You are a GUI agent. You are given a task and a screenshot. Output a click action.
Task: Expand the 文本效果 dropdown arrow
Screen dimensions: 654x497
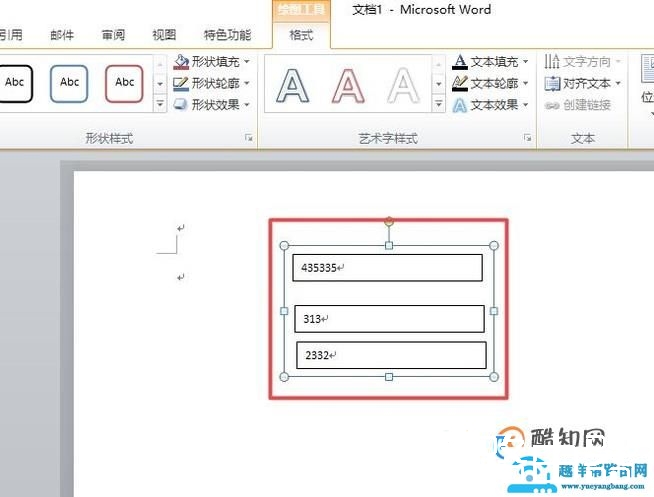(526, 104)
